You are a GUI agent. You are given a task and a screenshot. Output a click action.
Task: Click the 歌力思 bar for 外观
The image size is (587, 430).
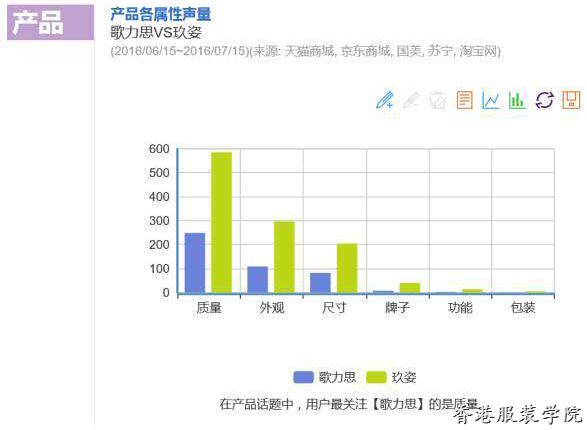pyautogui.click(x=258, y=280)
